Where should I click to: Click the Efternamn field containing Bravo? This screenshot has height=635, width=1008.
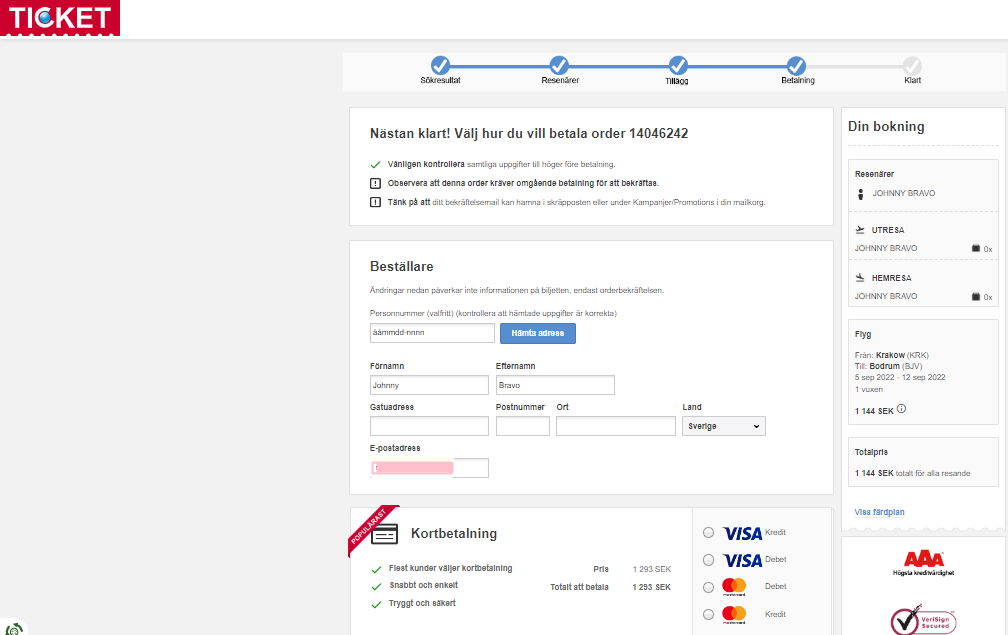[555, 385]
